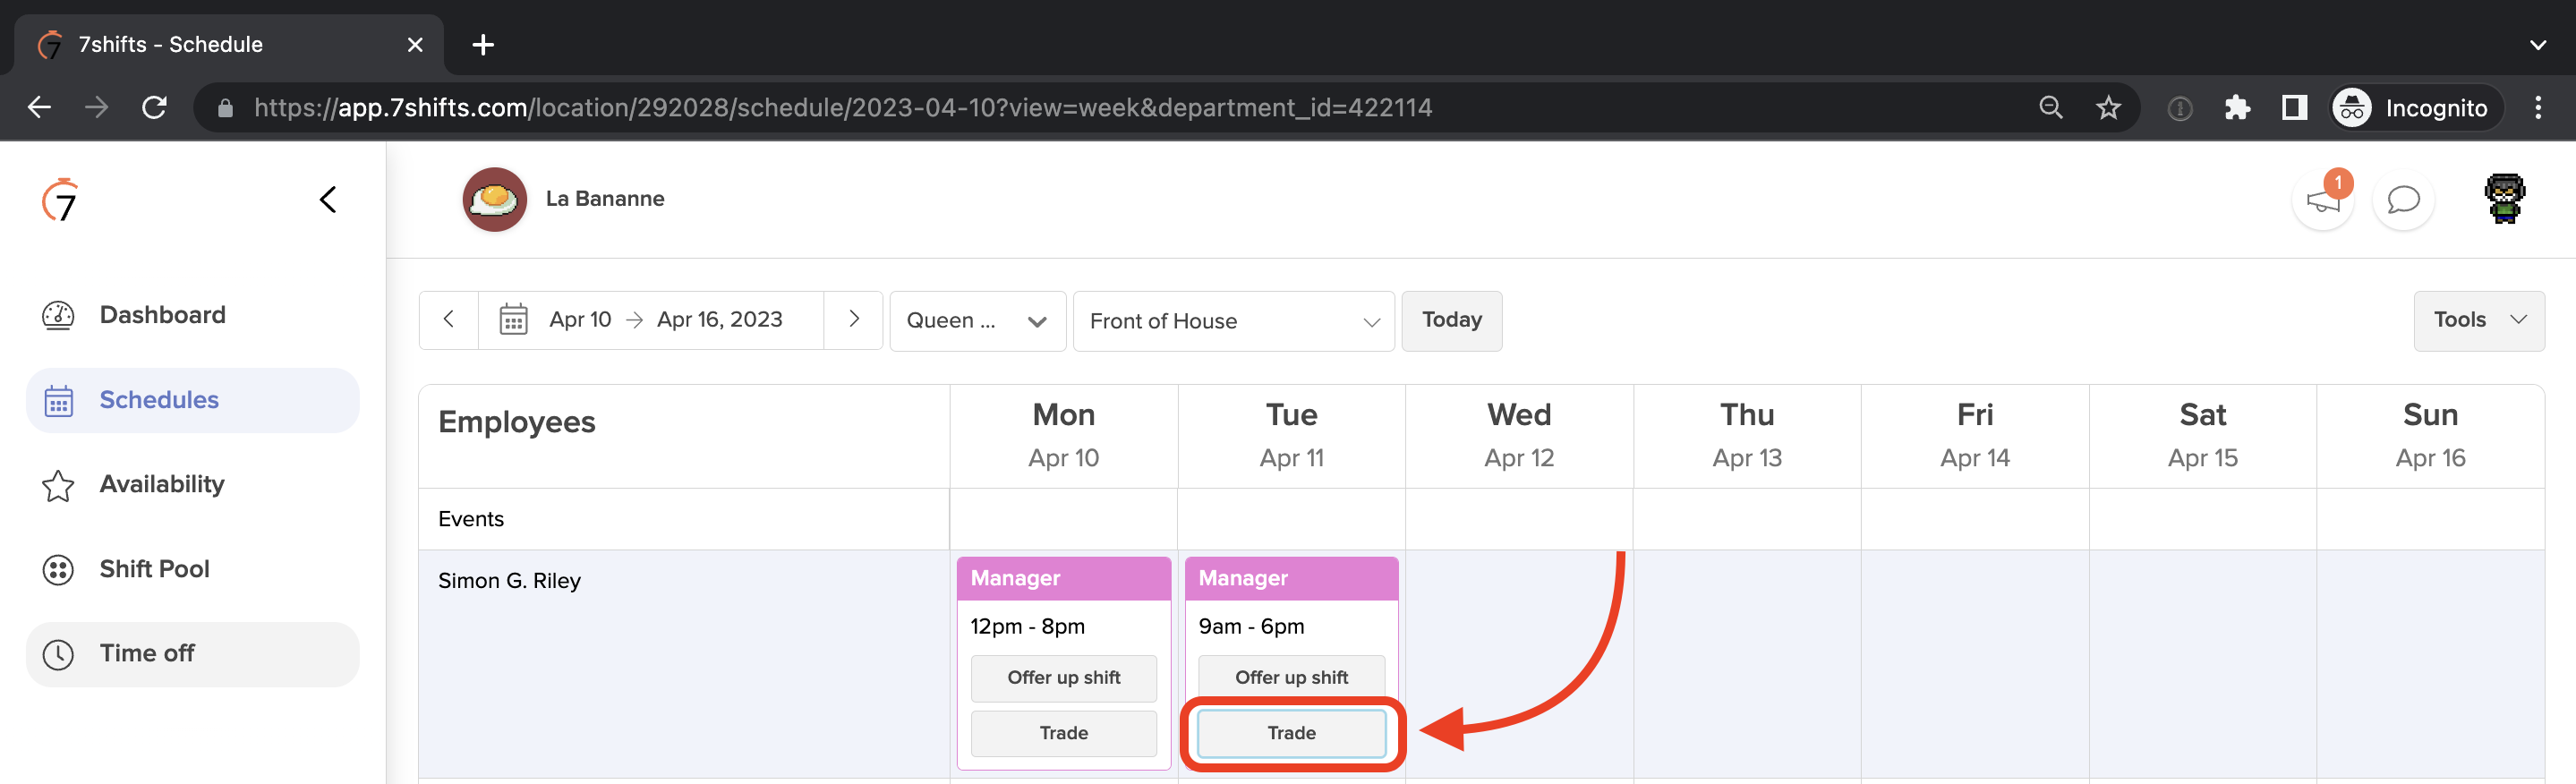Click the Events row label
2576x784 pixels.
tap(471, 519)
